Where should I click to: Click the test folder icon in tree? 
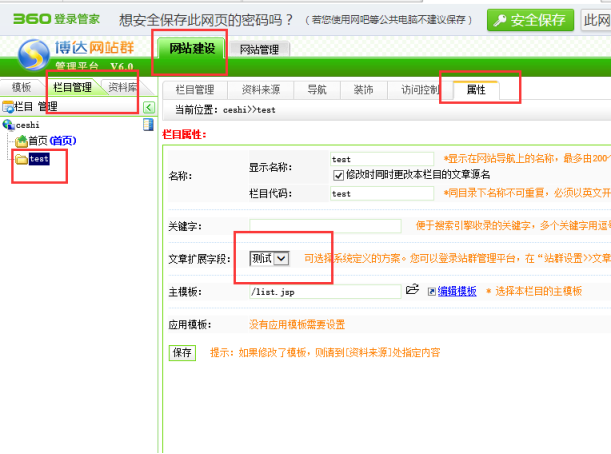click(x=21, y=158)
